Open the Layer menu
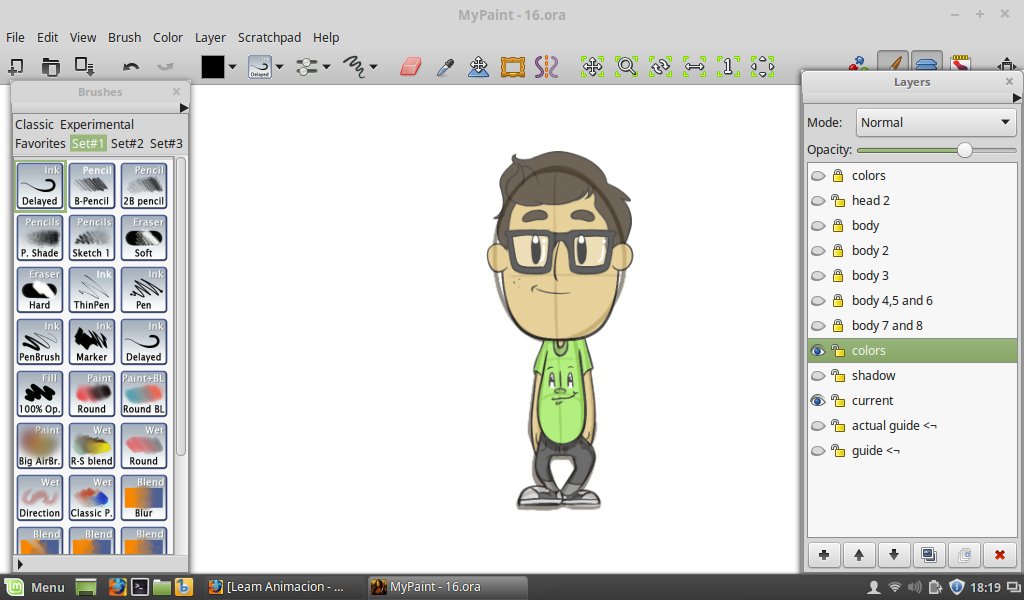 [x=210, y=37]
